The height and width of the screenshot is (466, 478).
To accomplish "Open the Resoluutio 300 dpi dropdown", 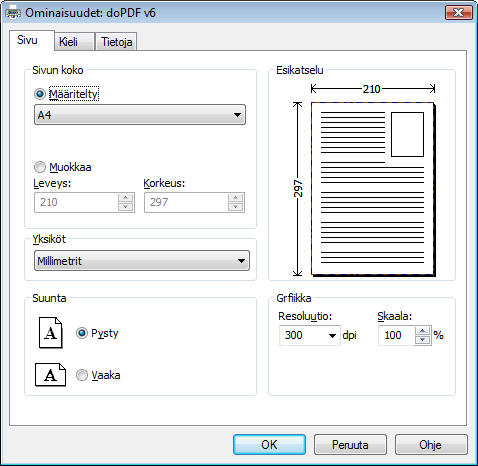I will (x=310, y=335).
